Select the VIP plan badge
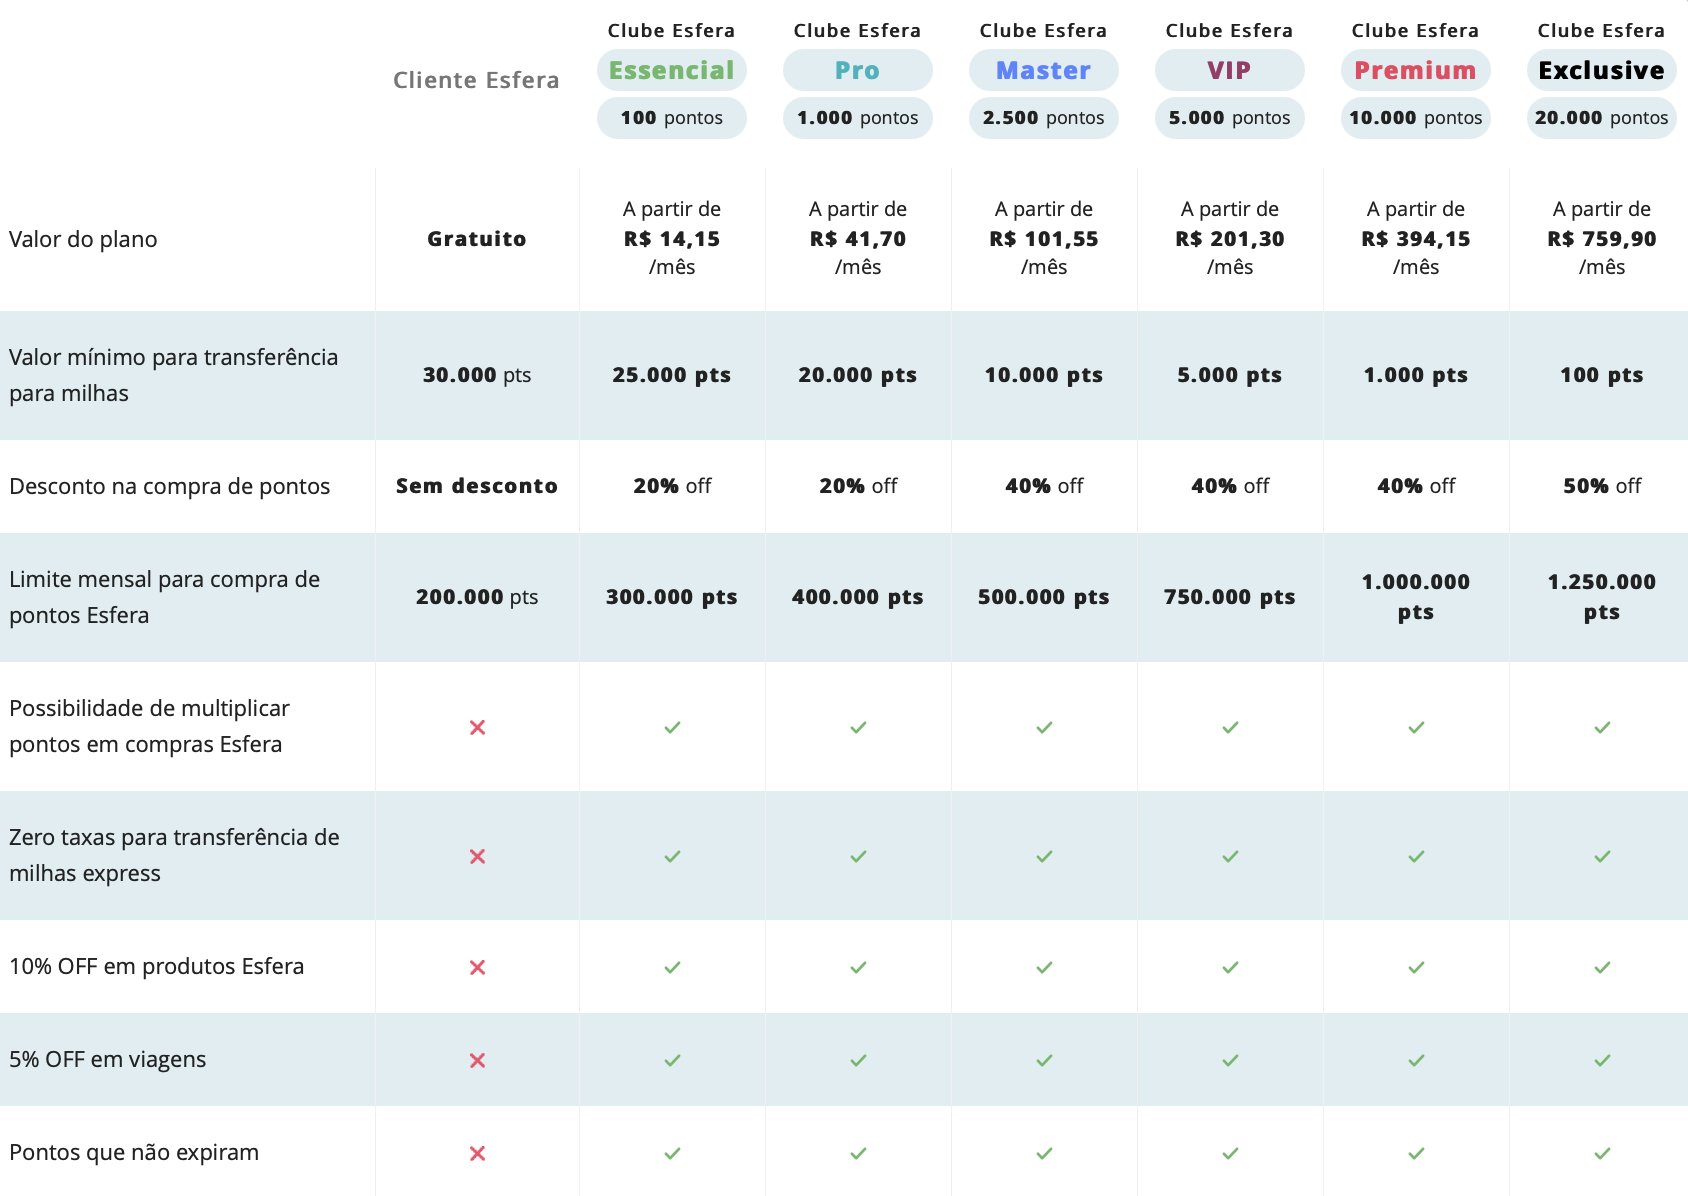Image resolution: width=1688 pixels, height=1196 pixels. (1230, 70)
